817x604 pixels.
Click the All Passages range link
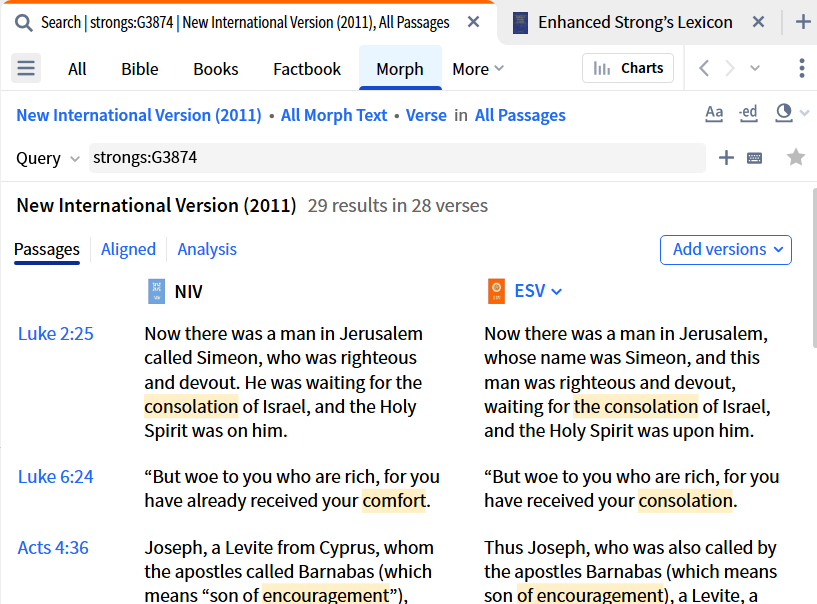click(520, 115)
